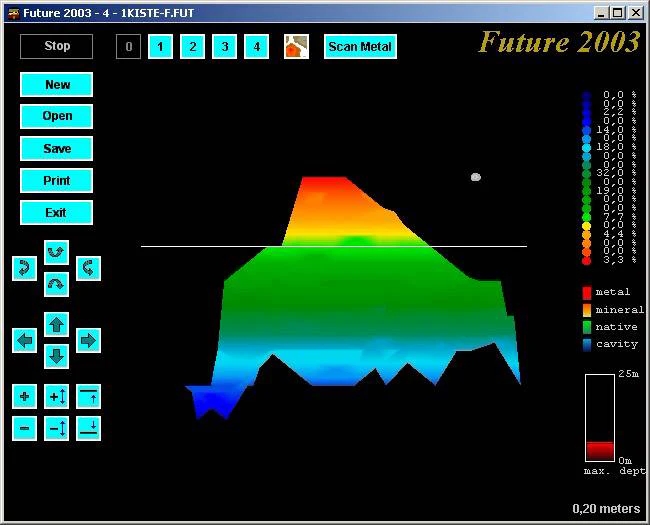Rotate view with the left curved-arrow button
This screenshot has height=525, width=650.
coord(24,268)
